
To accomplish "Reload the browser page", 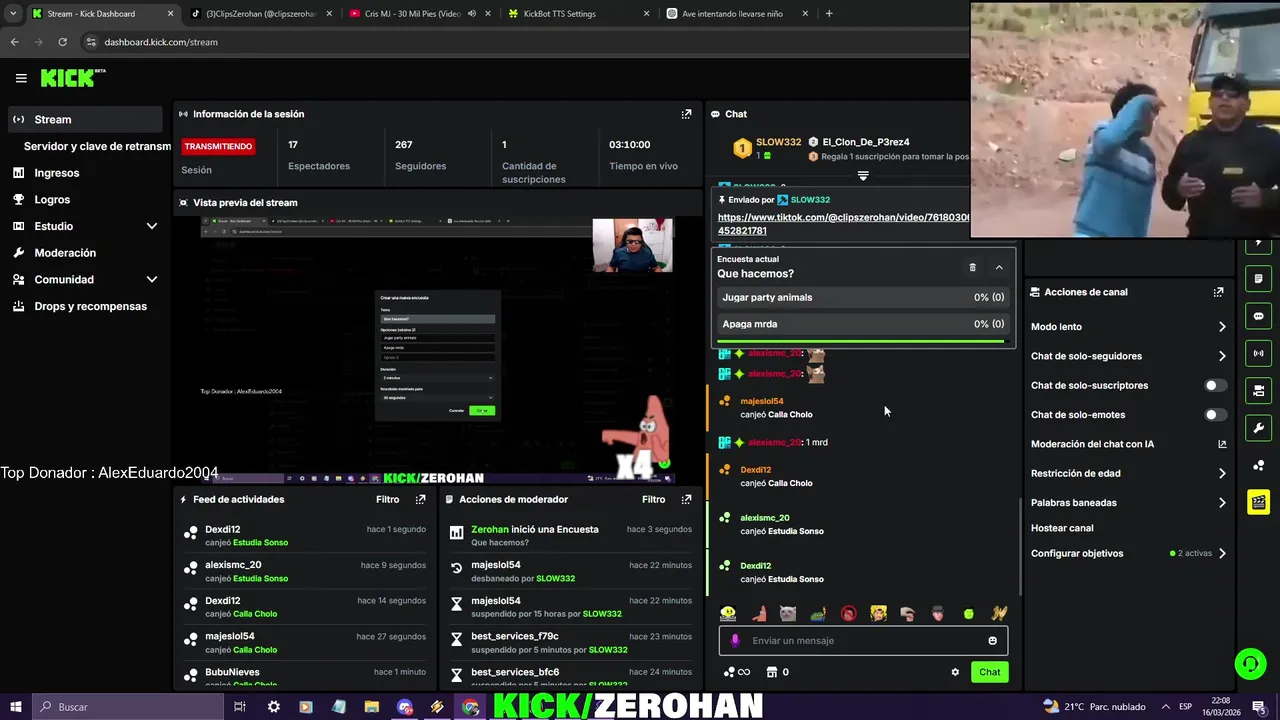I will click(x=62, y=42).
